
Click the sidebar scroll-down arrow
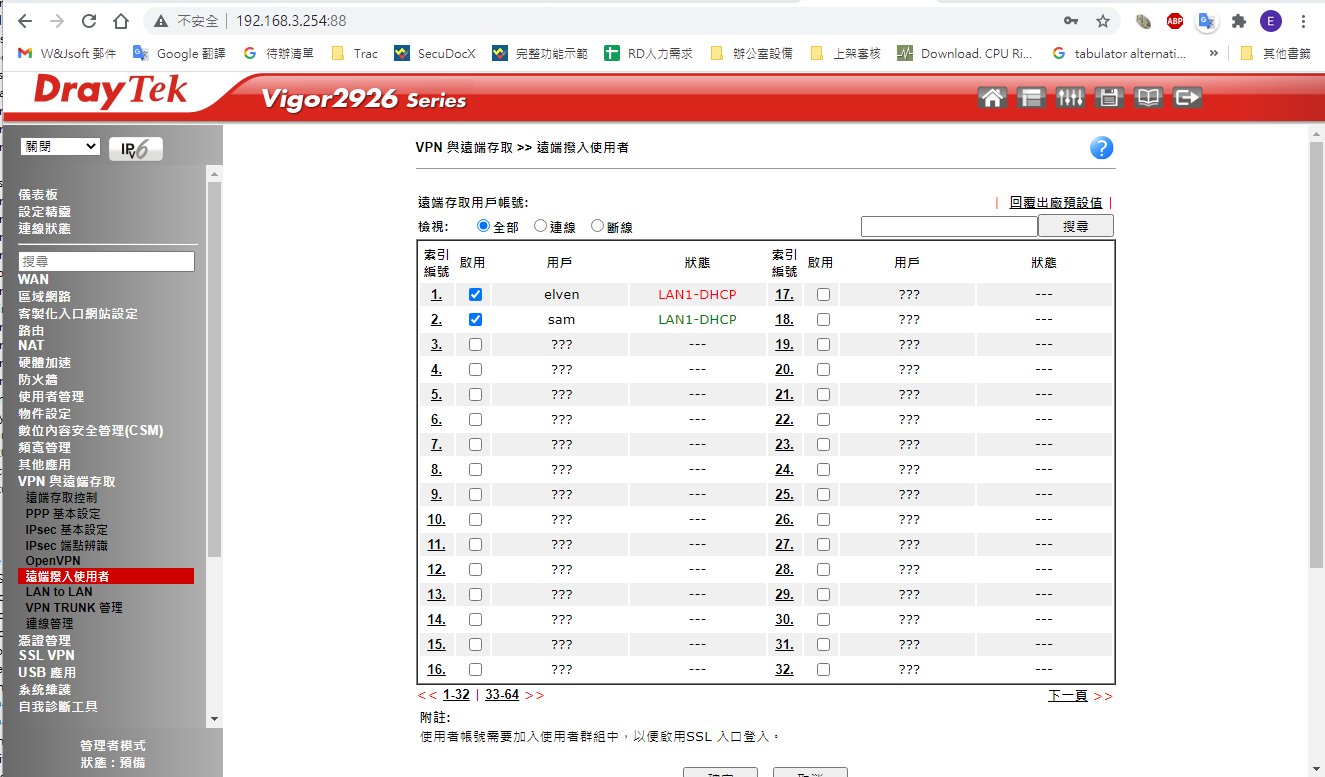tap(215, 719)
